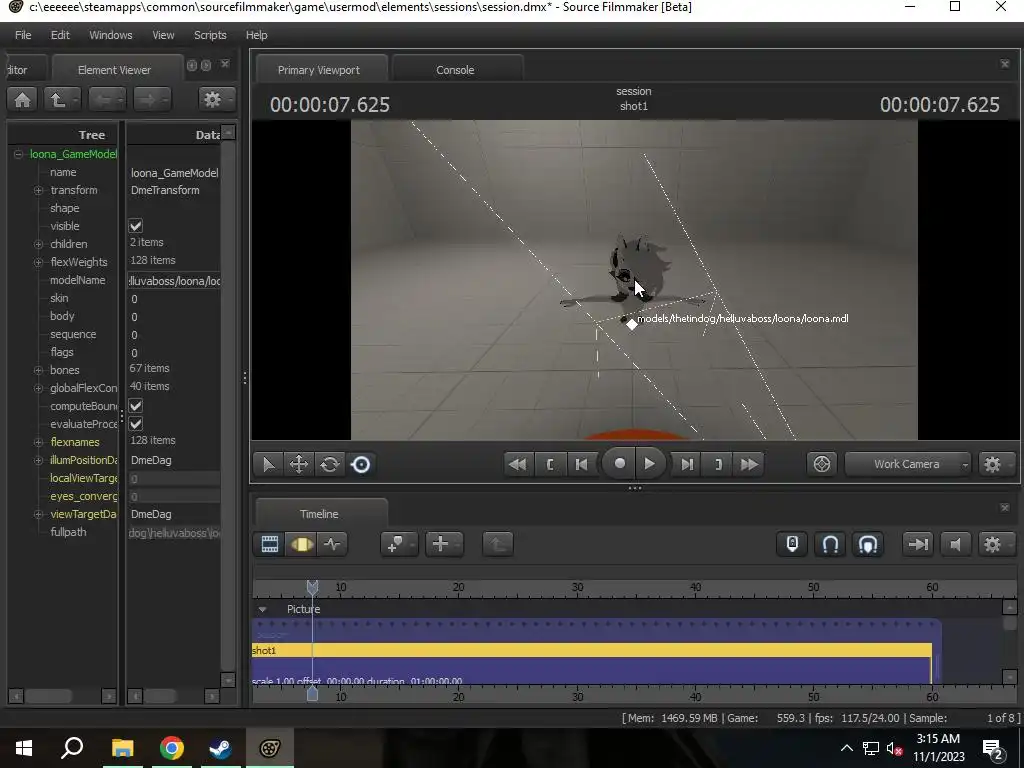
Task: Select the move manipulator tool
Action: (x=299, y=464)
